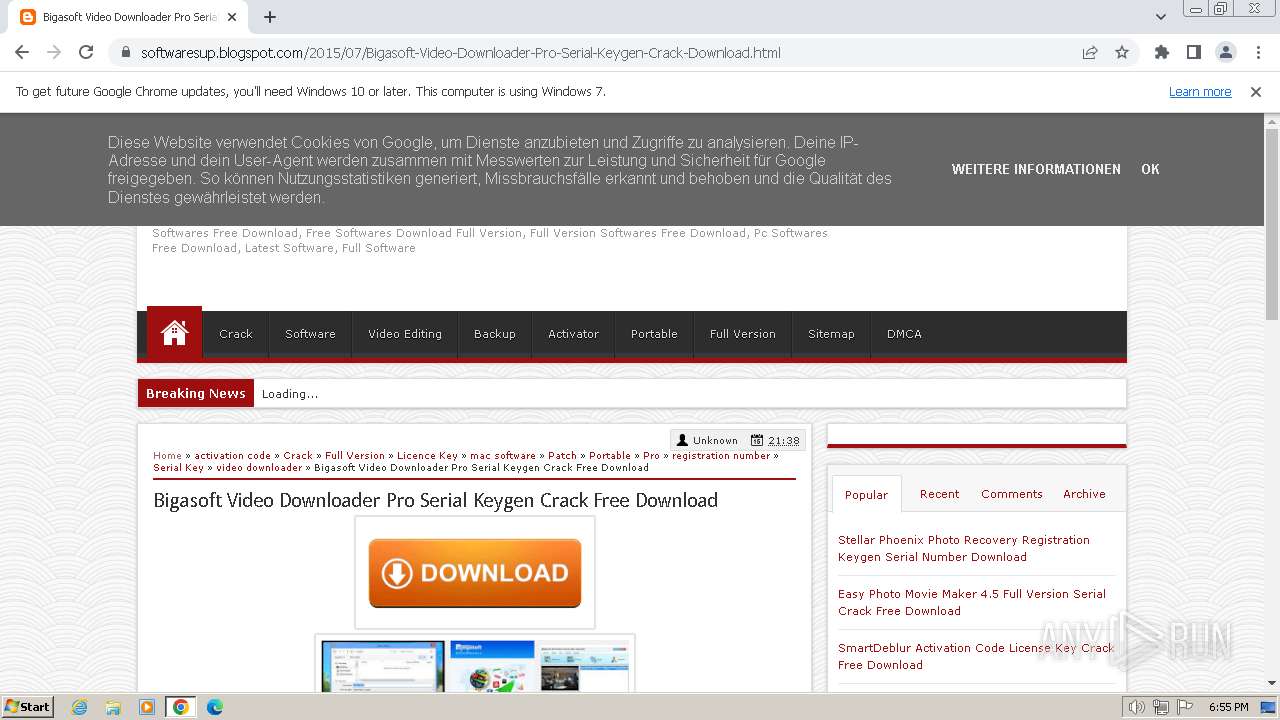Open the DMCA menu item
Screen dimensions: 1280x720
click(904, 334)
